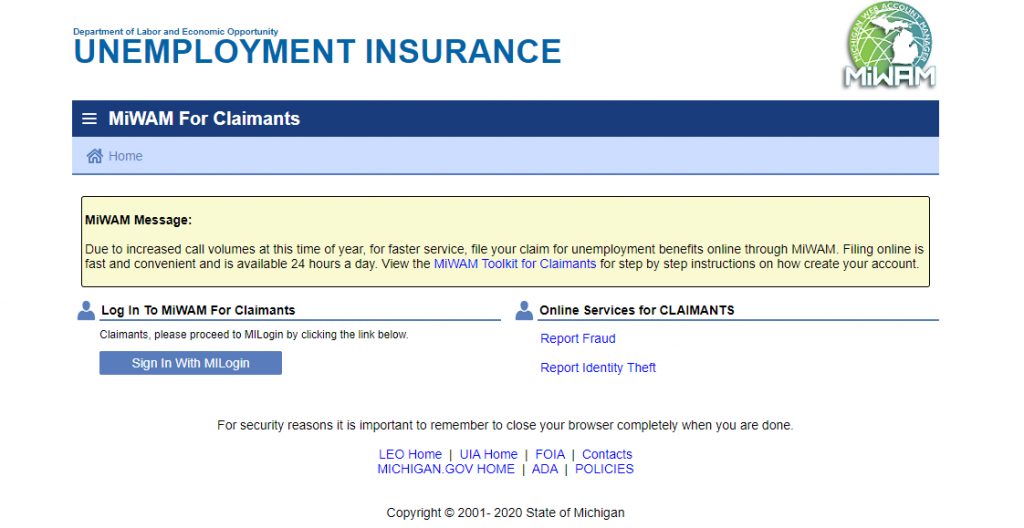Click the house icon beside Home
This screenshot has height=528, width=1024.
point(95,156)
